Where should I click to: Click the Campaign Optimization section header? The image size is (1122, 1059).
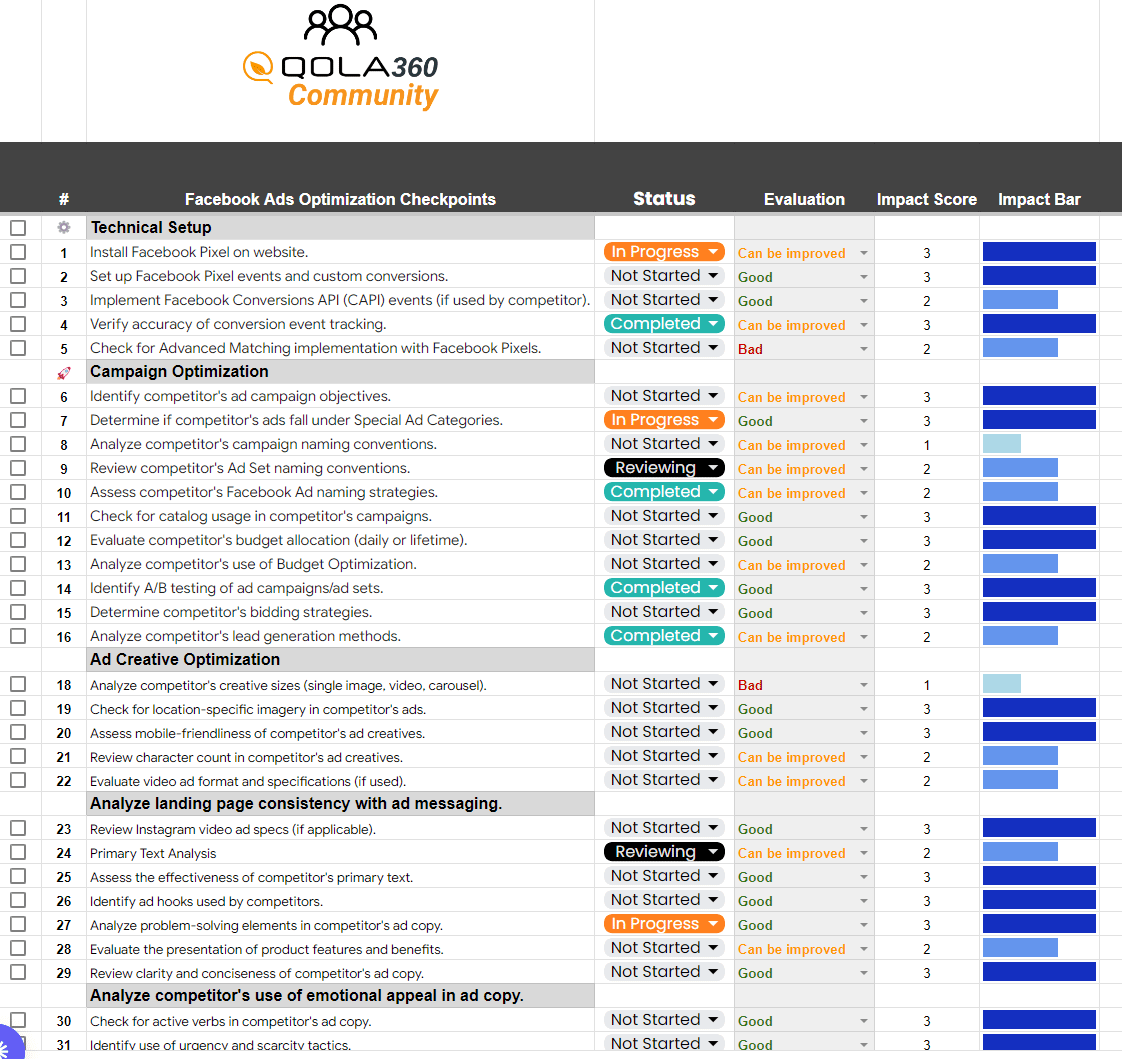341,371
